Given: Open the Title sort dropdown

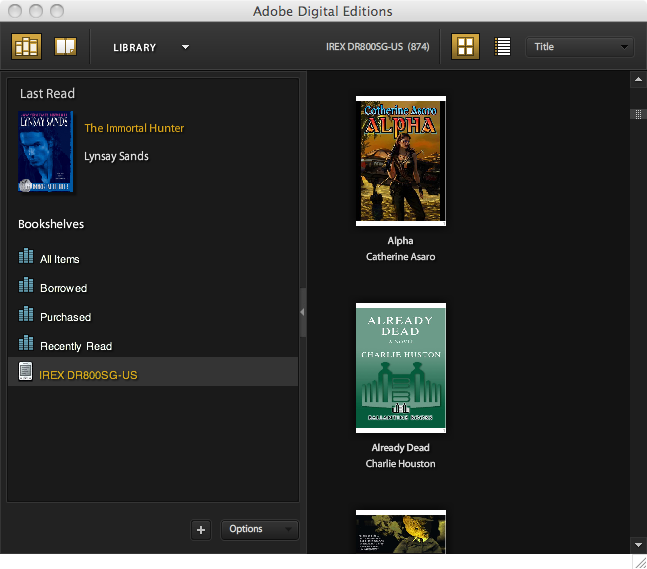Looking at the screenshot, I should click(579, 47).
